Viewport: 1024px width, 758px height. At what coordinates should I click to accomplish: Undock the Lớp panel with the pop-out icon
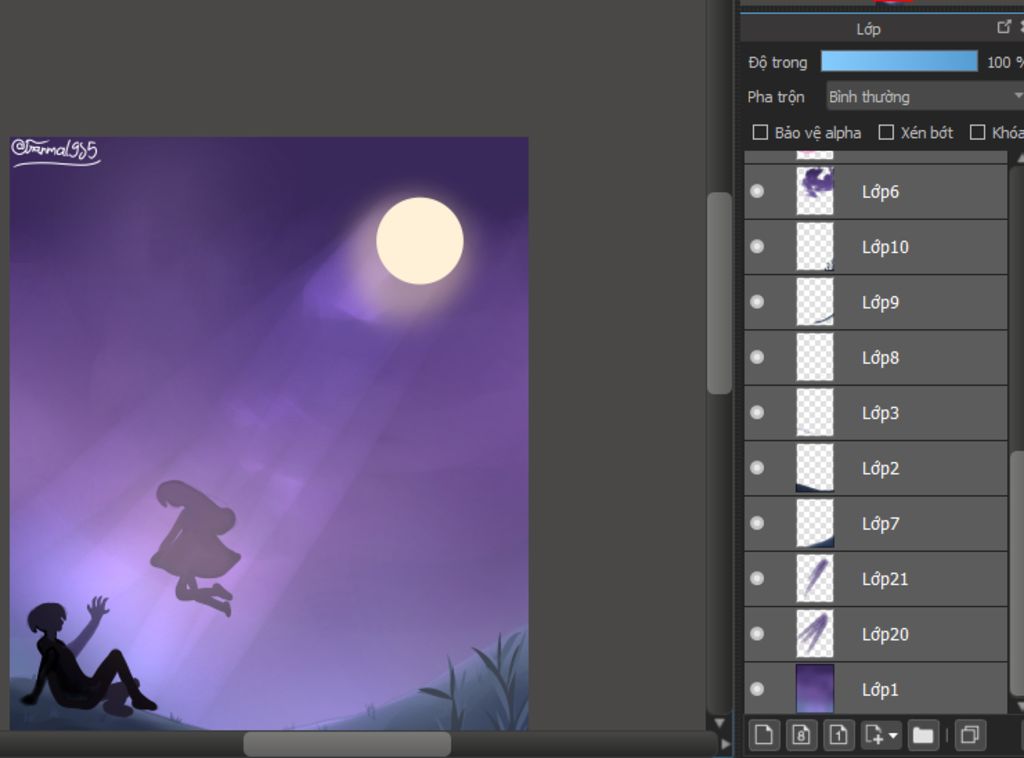[1004, 28]
